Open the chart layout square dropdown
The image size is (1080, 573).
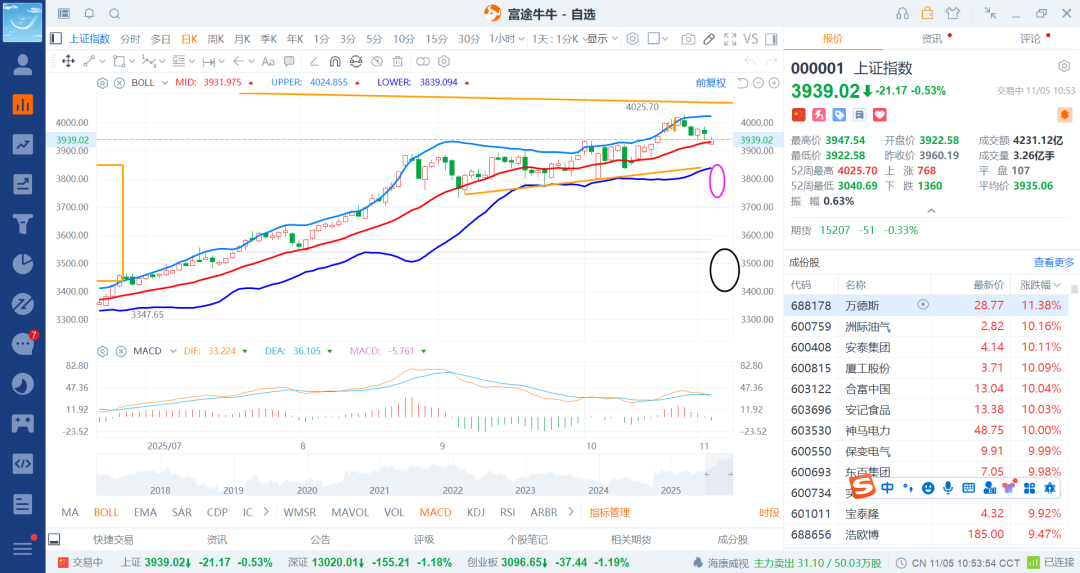click(658, 39)
